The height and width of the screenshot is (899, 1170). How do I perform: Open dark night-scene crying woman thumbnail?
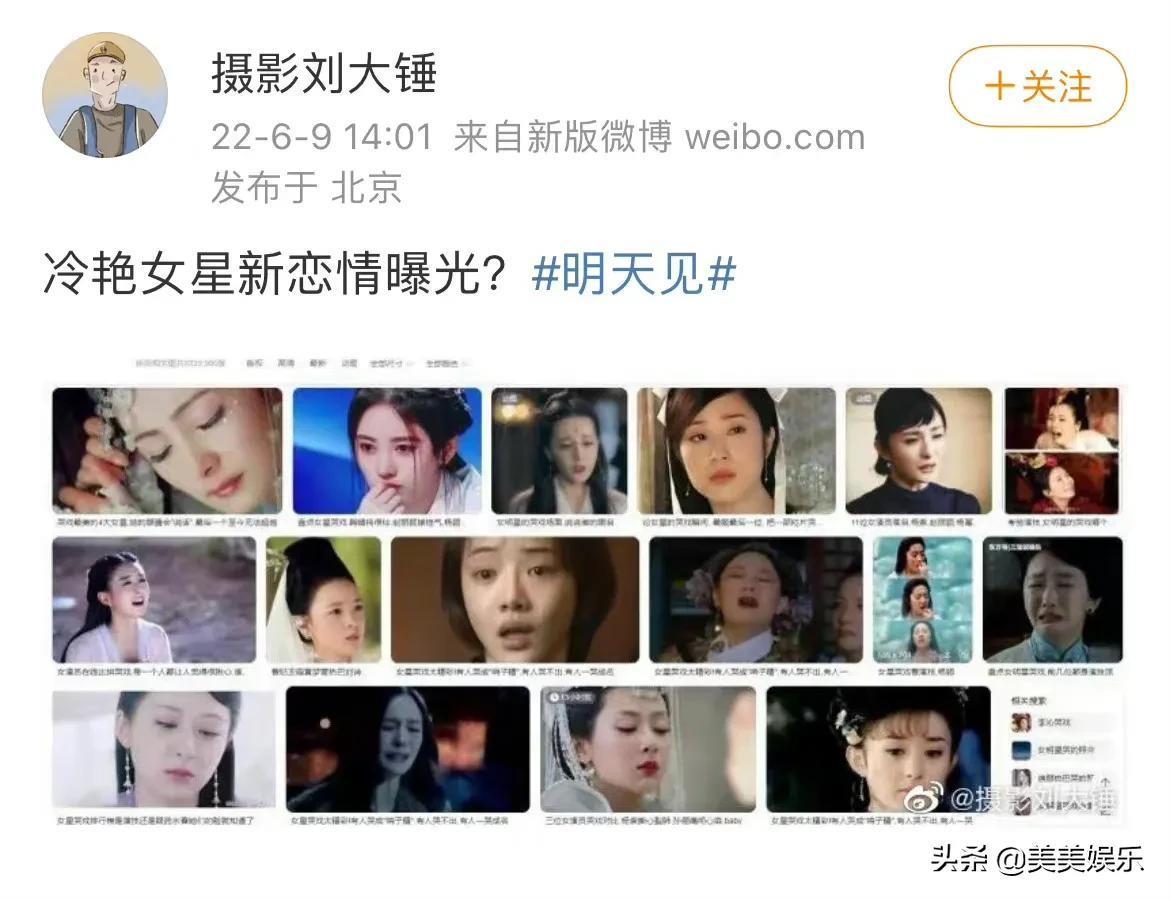click(x=407, y=749)
